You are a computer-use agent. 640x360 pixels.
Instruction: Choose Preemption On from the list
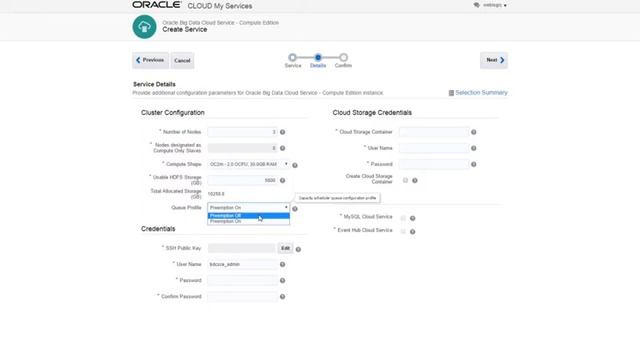point(249,221)
